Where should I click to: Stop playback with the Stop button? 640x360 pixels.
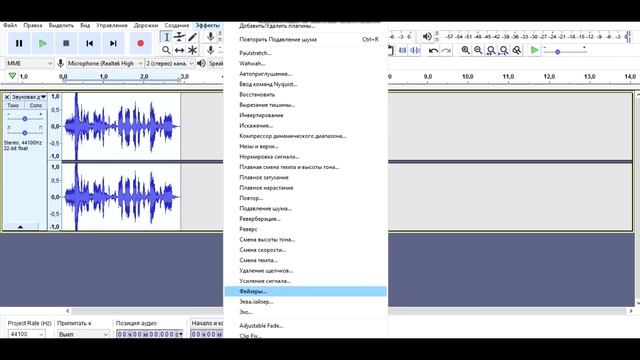coord(66,43)
